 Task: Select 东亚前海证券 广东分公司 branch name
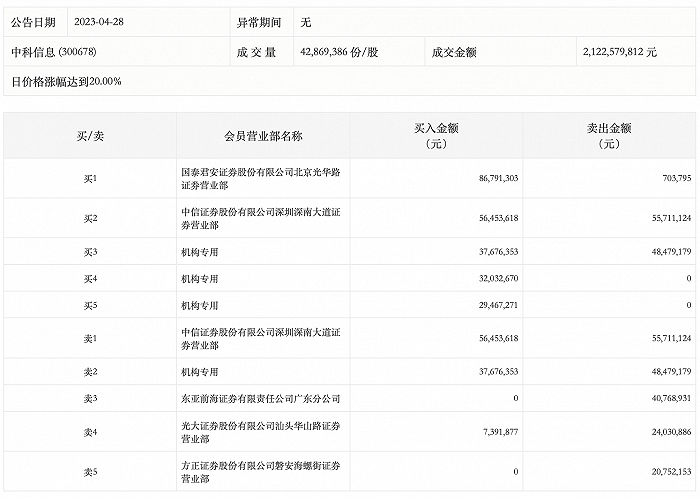[x=248, y=398]
